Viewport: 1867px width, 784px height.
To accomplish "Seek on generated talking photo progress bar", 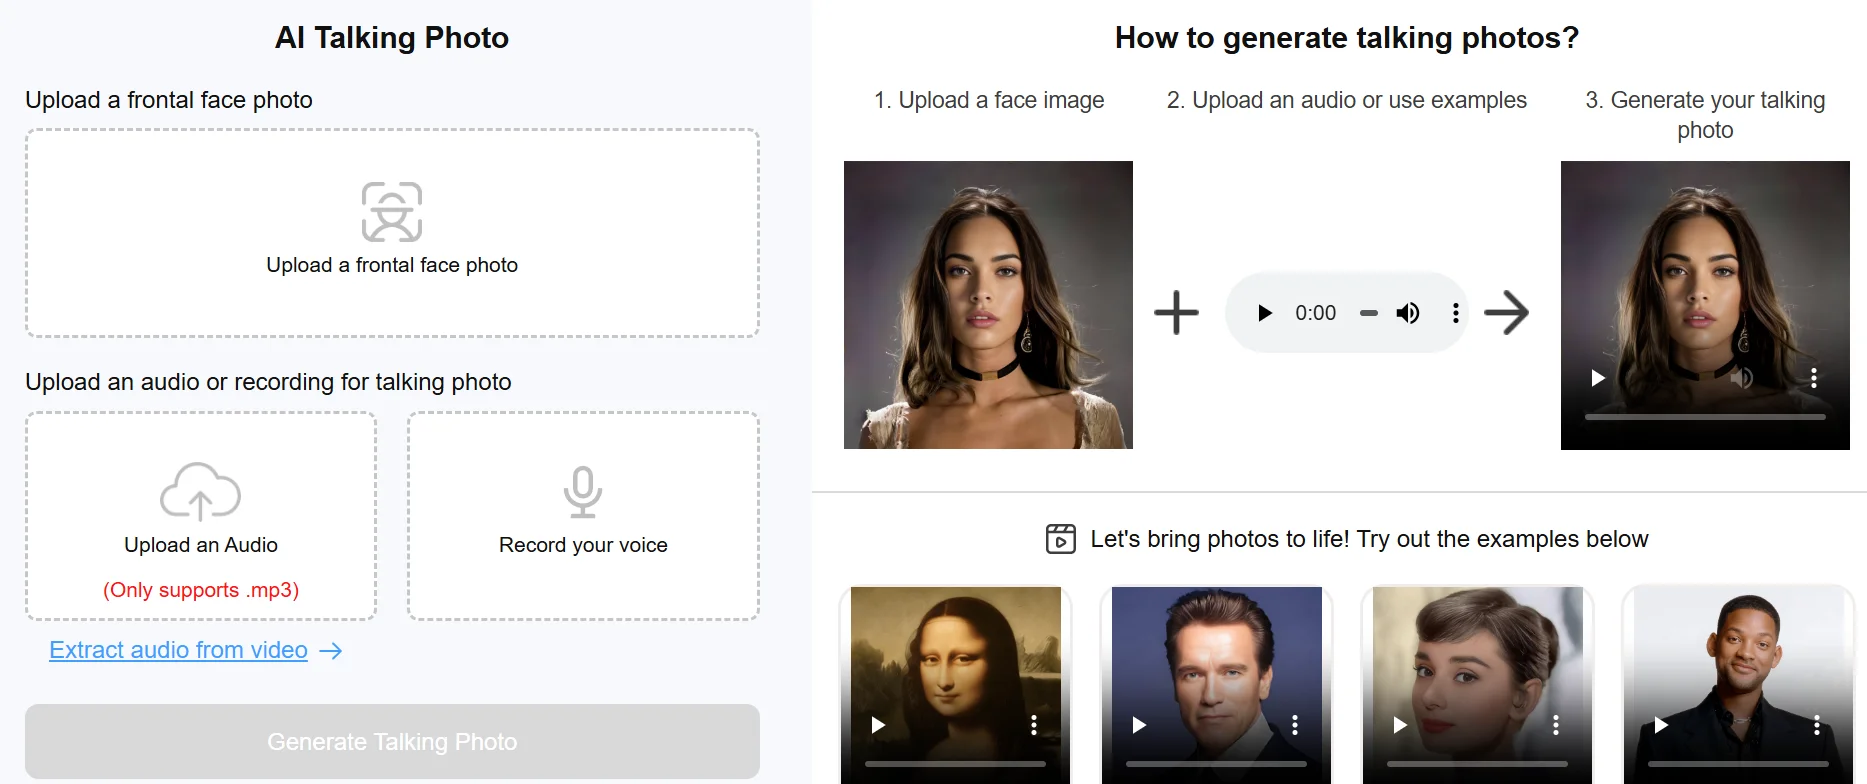I will click(1705, 416).
